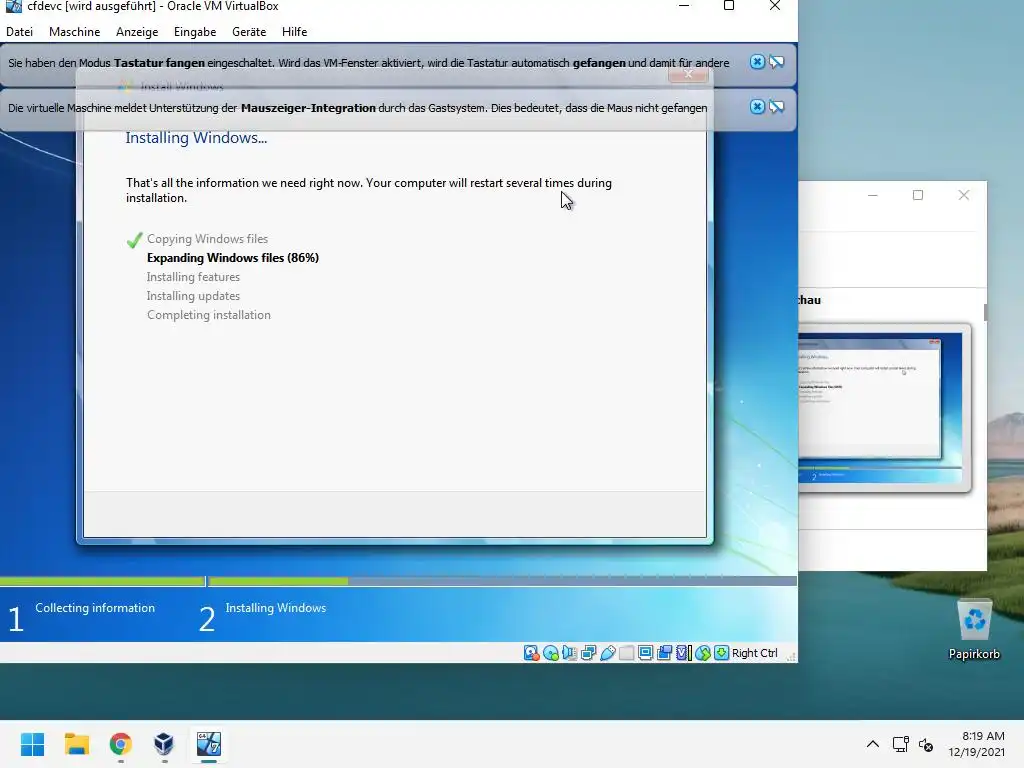Image resolution: width=1024 pixels, height=768 pixels.
Task: Click the scrollbar in the background VirtualBox Manager window
Action: [x=985, y=312]
